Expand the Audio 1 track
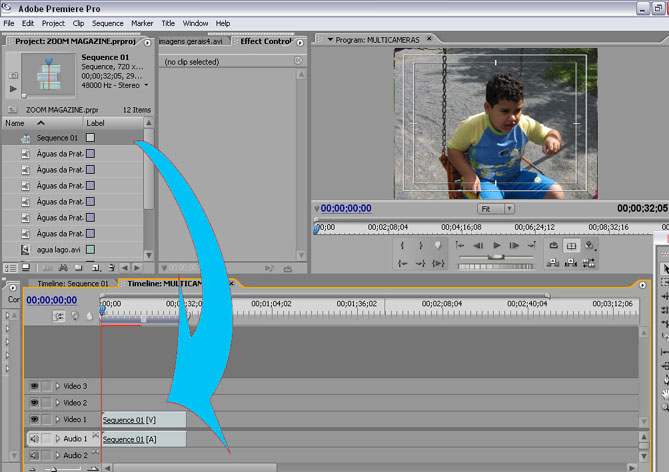Image resolution: width=669 pixels, height=472 pixels. pos(57,438)
